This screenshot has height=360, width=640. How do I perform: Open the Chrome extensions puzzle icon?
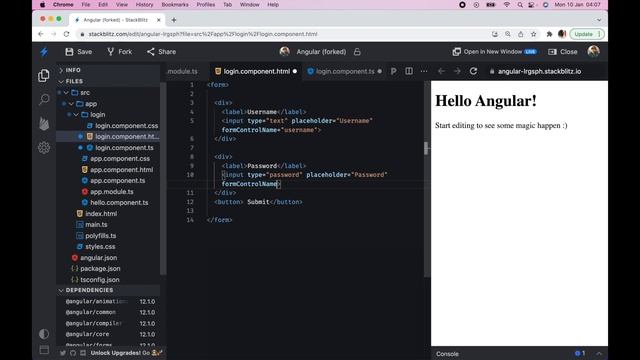[x=549, y=34]
